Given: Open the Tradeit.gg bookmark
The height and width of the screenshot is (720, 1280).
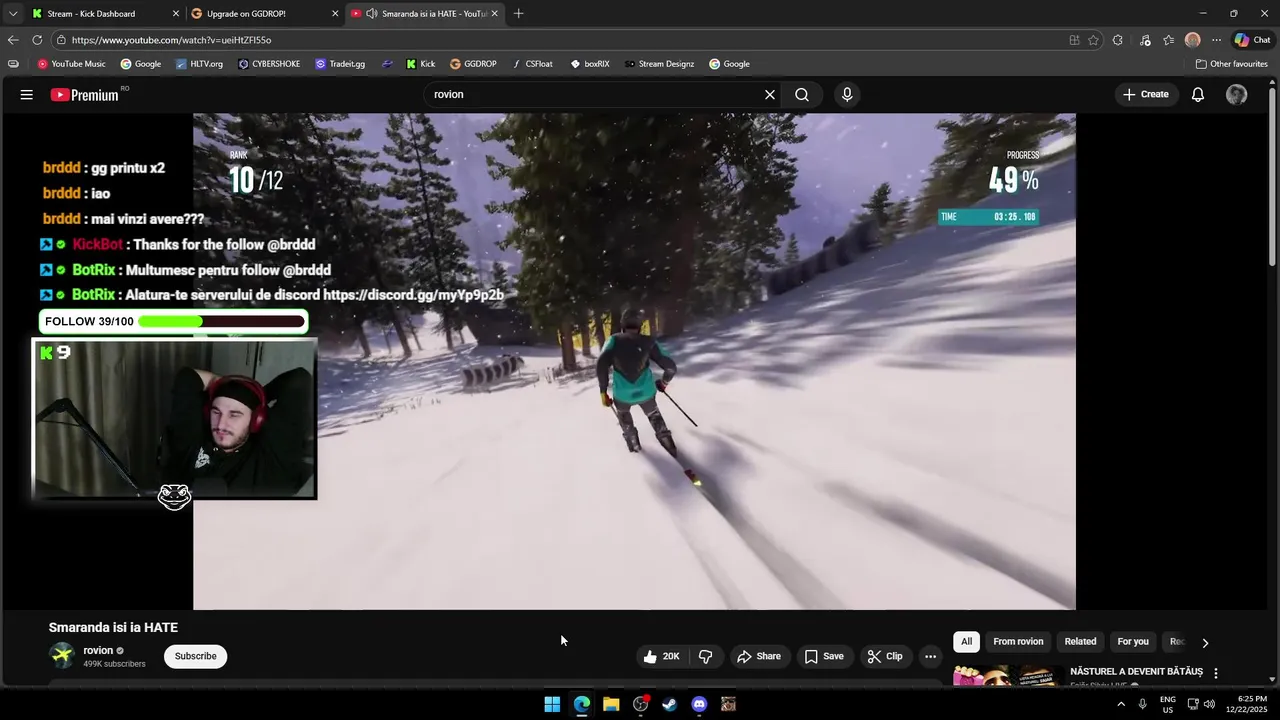Looking at the screenshot, I should tap(340, 64).
